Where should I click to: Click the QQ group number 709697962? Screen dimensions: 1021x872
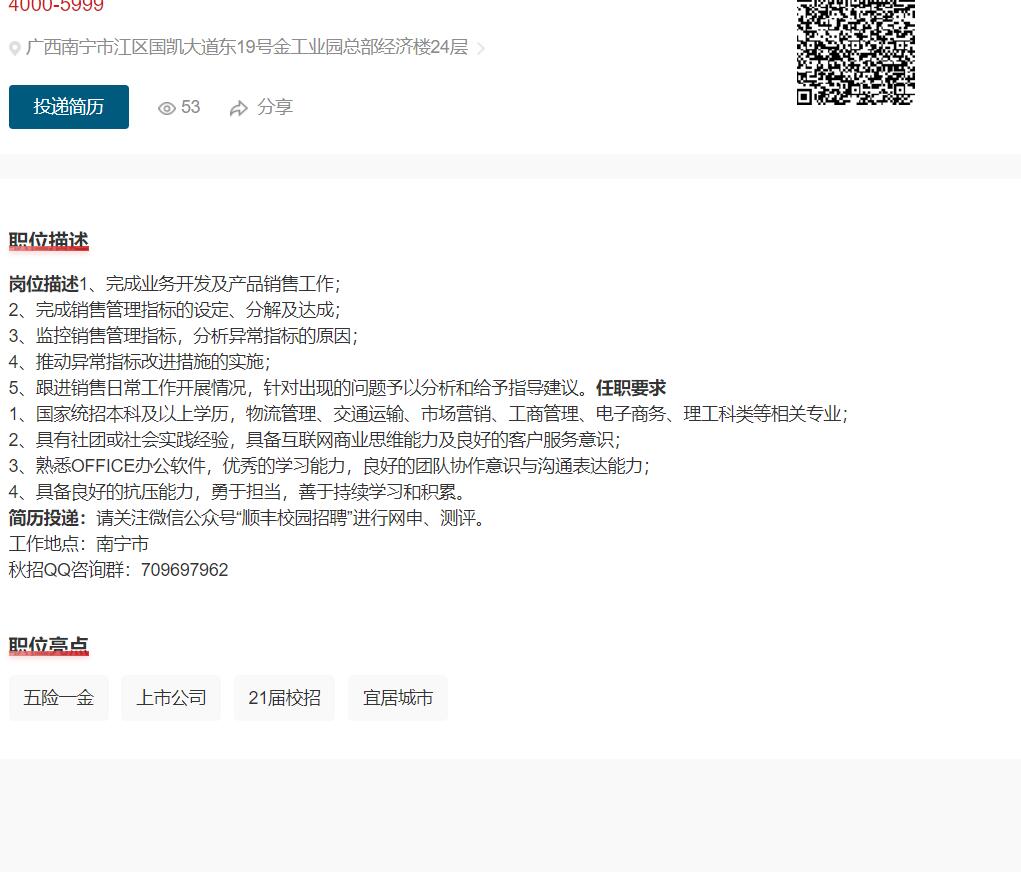184,570
